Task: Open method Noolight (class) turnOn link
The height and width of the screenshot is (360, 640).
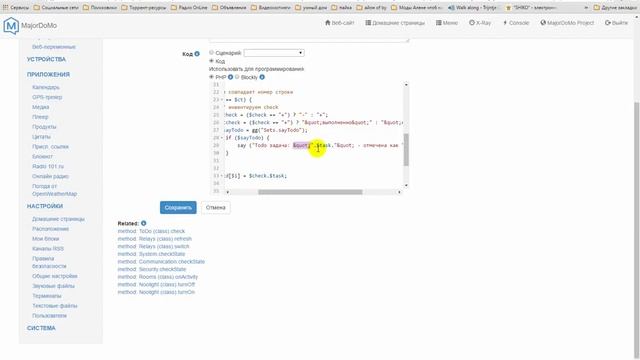Action: (x=156, y=292)
